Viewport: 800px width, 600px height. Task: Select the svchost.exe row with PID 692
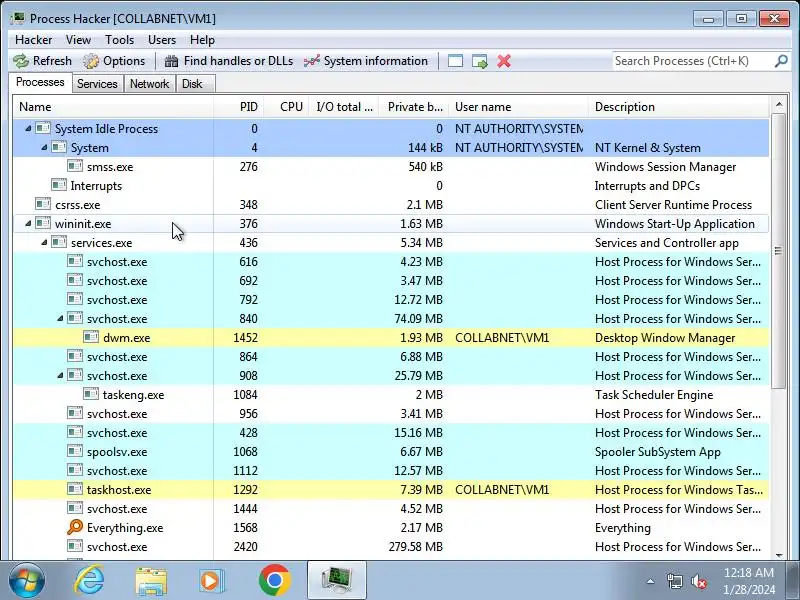(391, 281)
